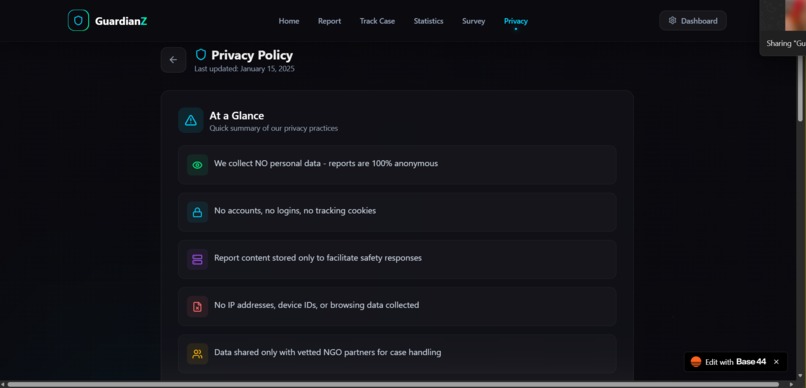Switch to the Statistics page
This screenshot has width=806, height=388.
point(428,21)
